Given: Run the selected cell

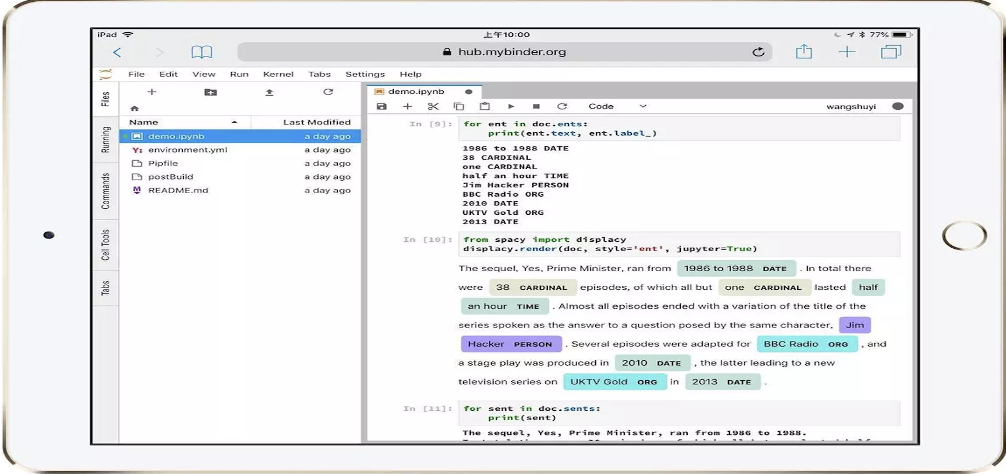Looking at the screenshot, I should point(511,106).
